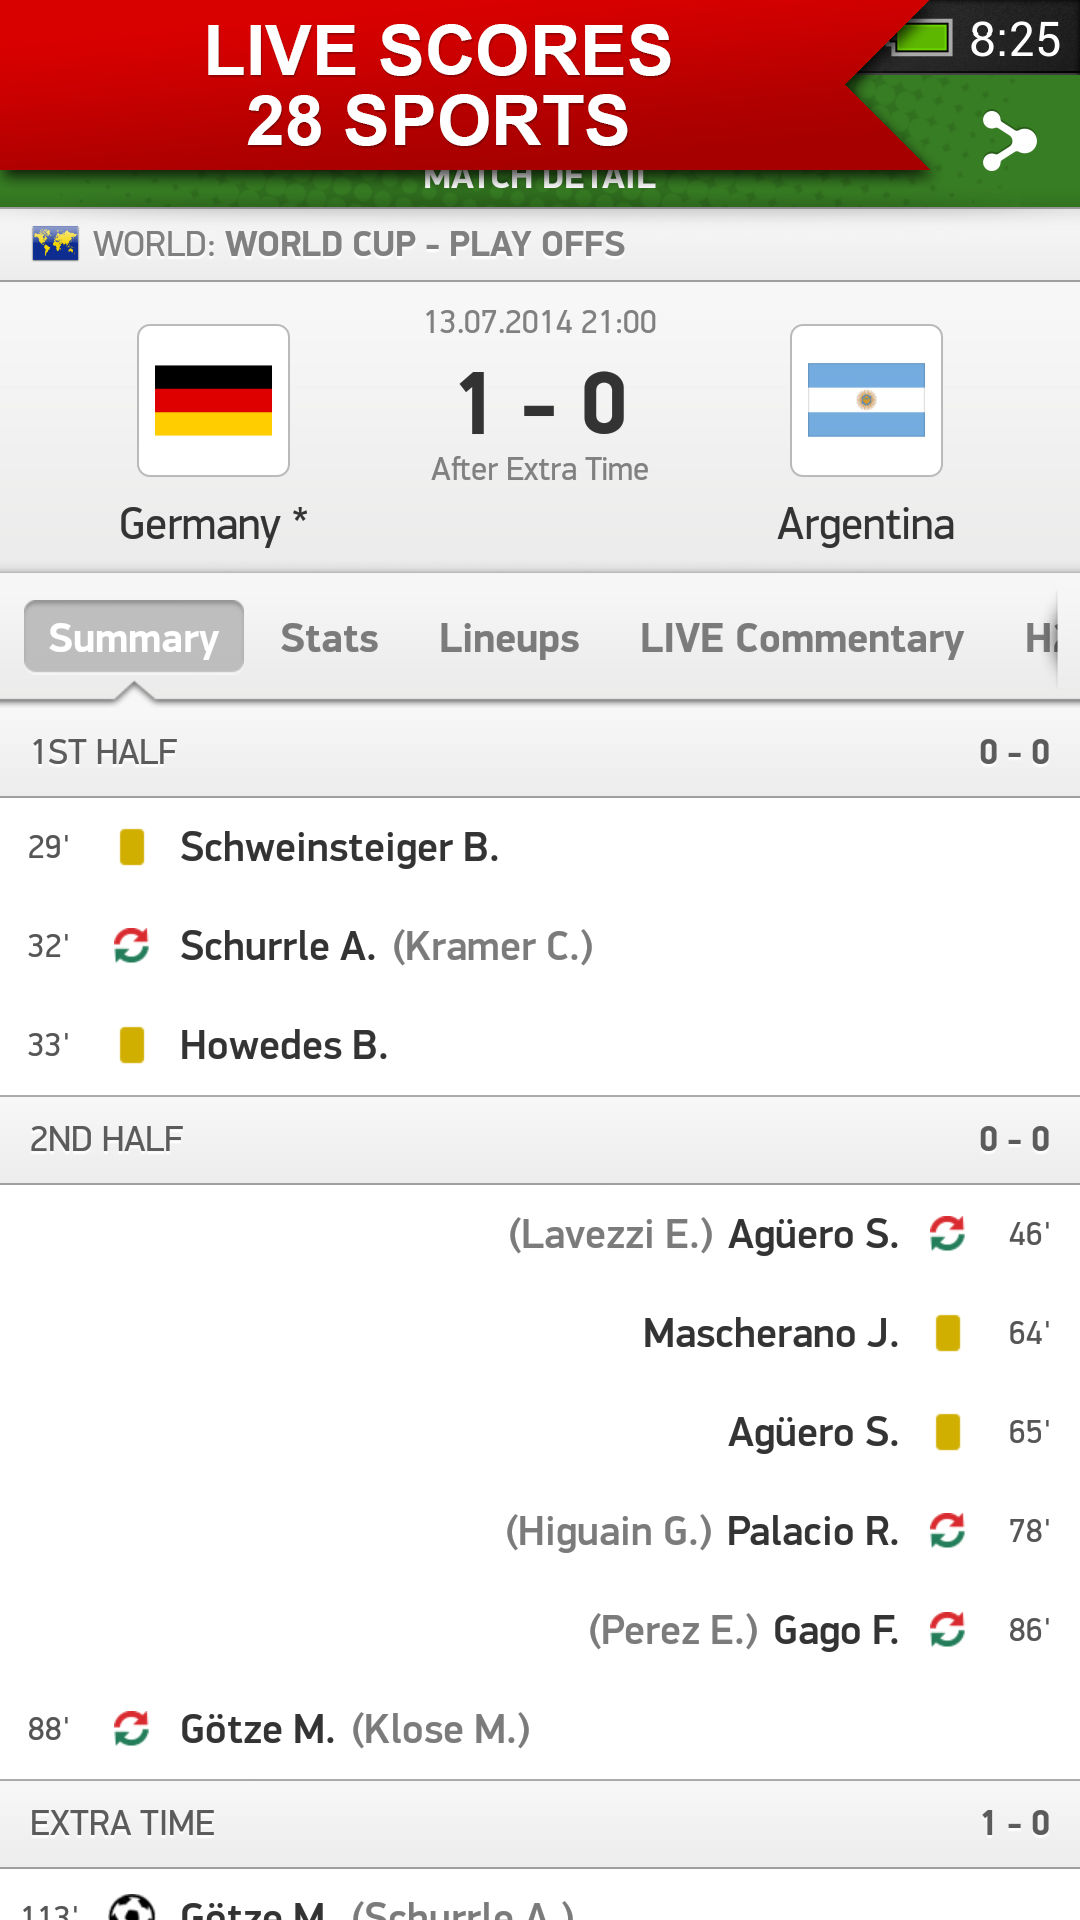Screen dimensions: 1080x1920
Task: Open the Argentina team flag
Action: tap(866, 400)
